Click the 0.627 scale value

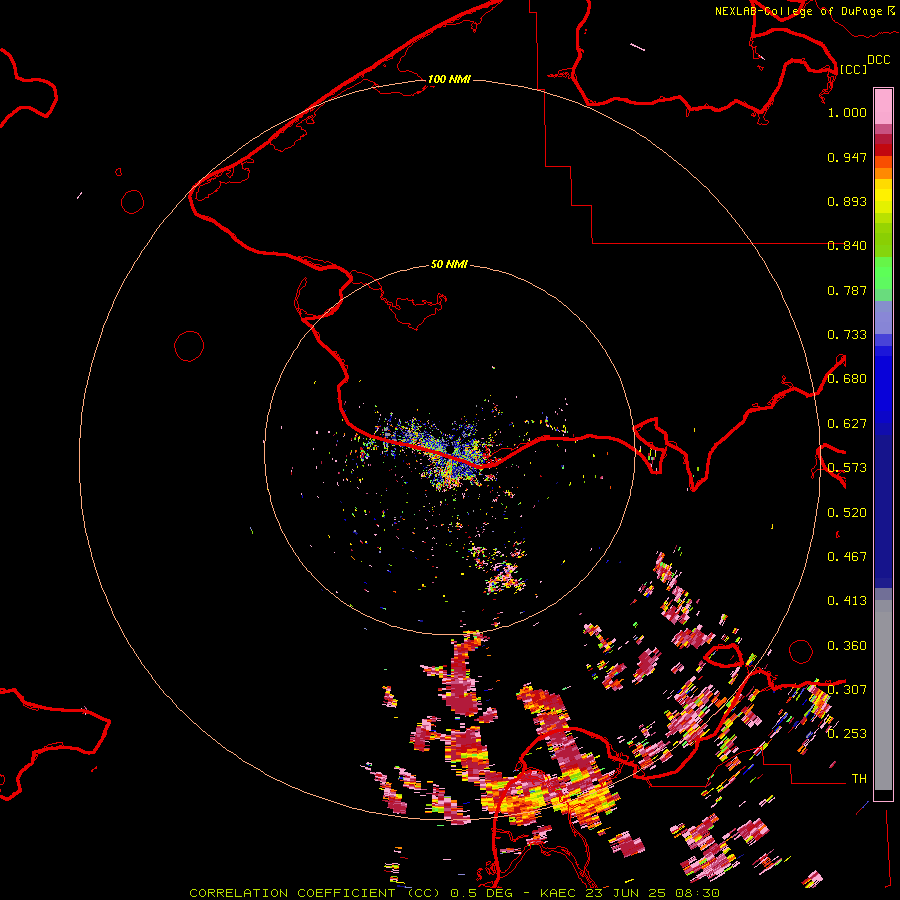click(x=847, y=424)
